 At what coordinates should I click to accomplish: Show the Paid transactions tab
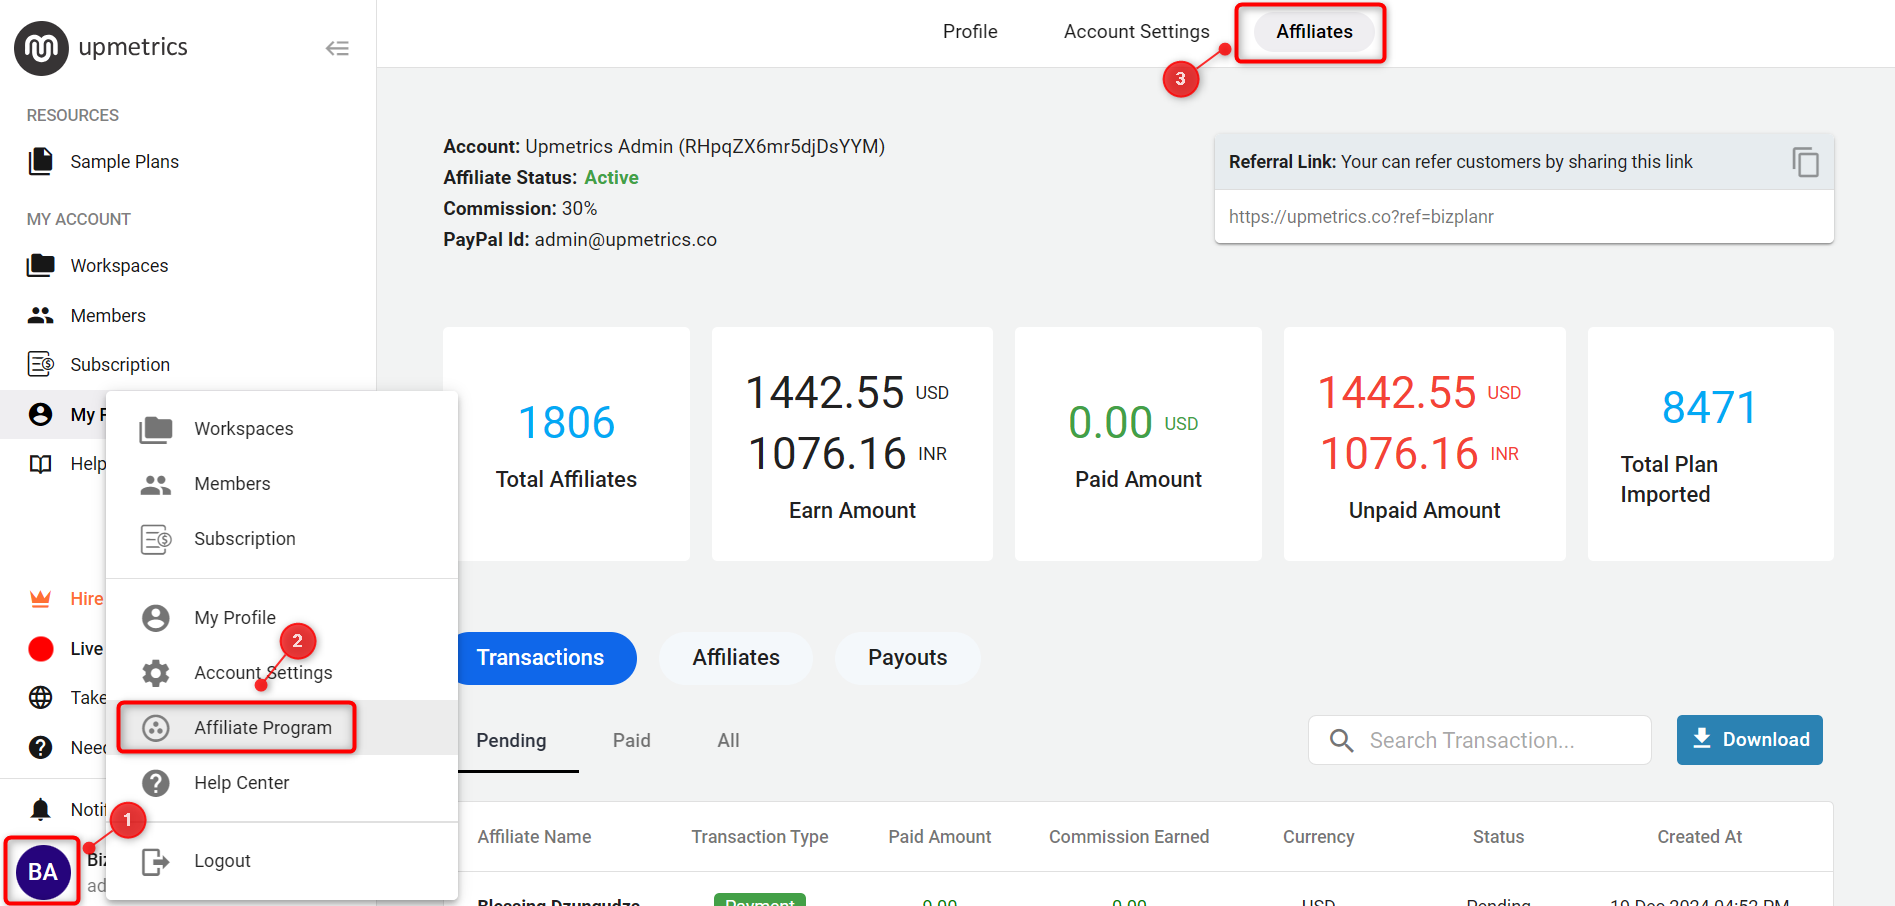632,740
